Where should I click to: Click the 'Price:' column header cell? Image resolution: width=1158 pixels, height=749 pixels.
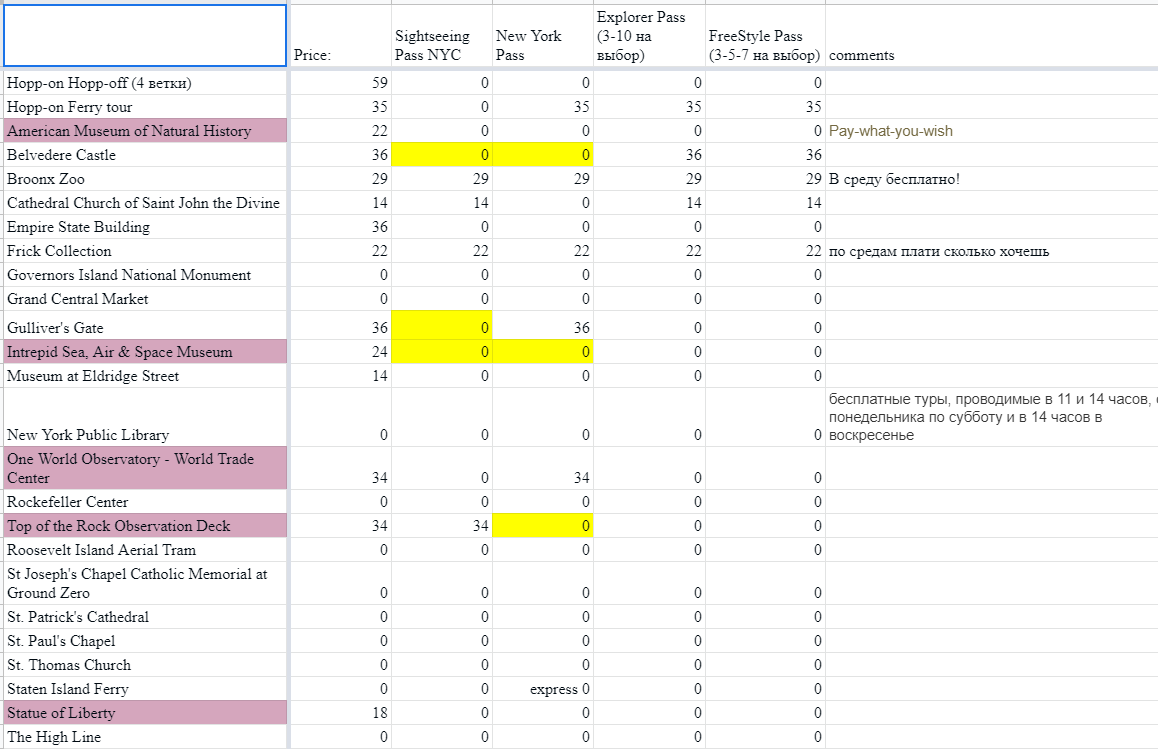click(x=340, y=35)
